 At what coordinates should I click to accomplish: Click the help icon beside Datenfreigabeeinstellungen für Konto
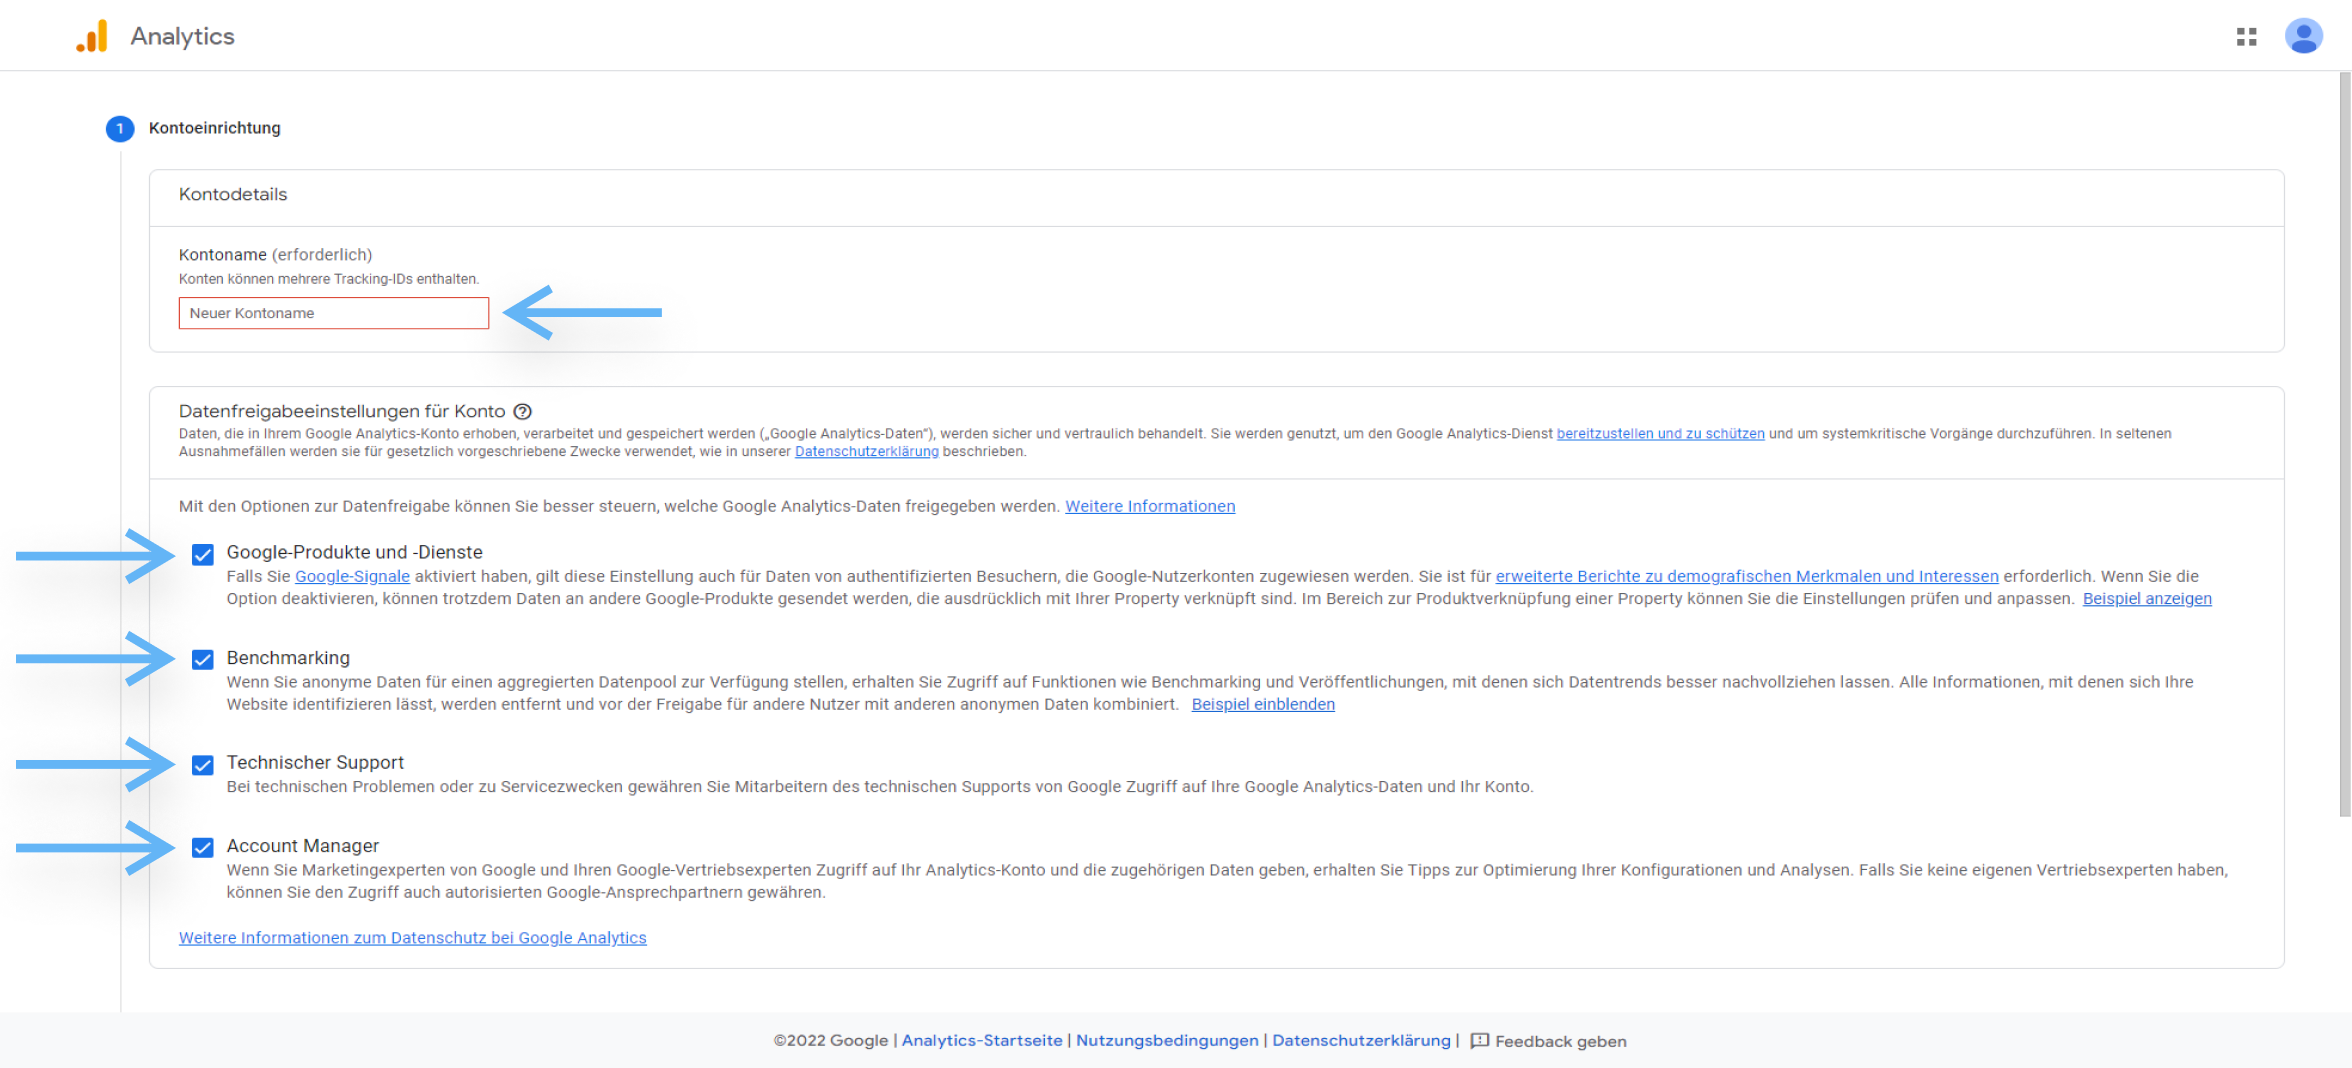[522, 411]
